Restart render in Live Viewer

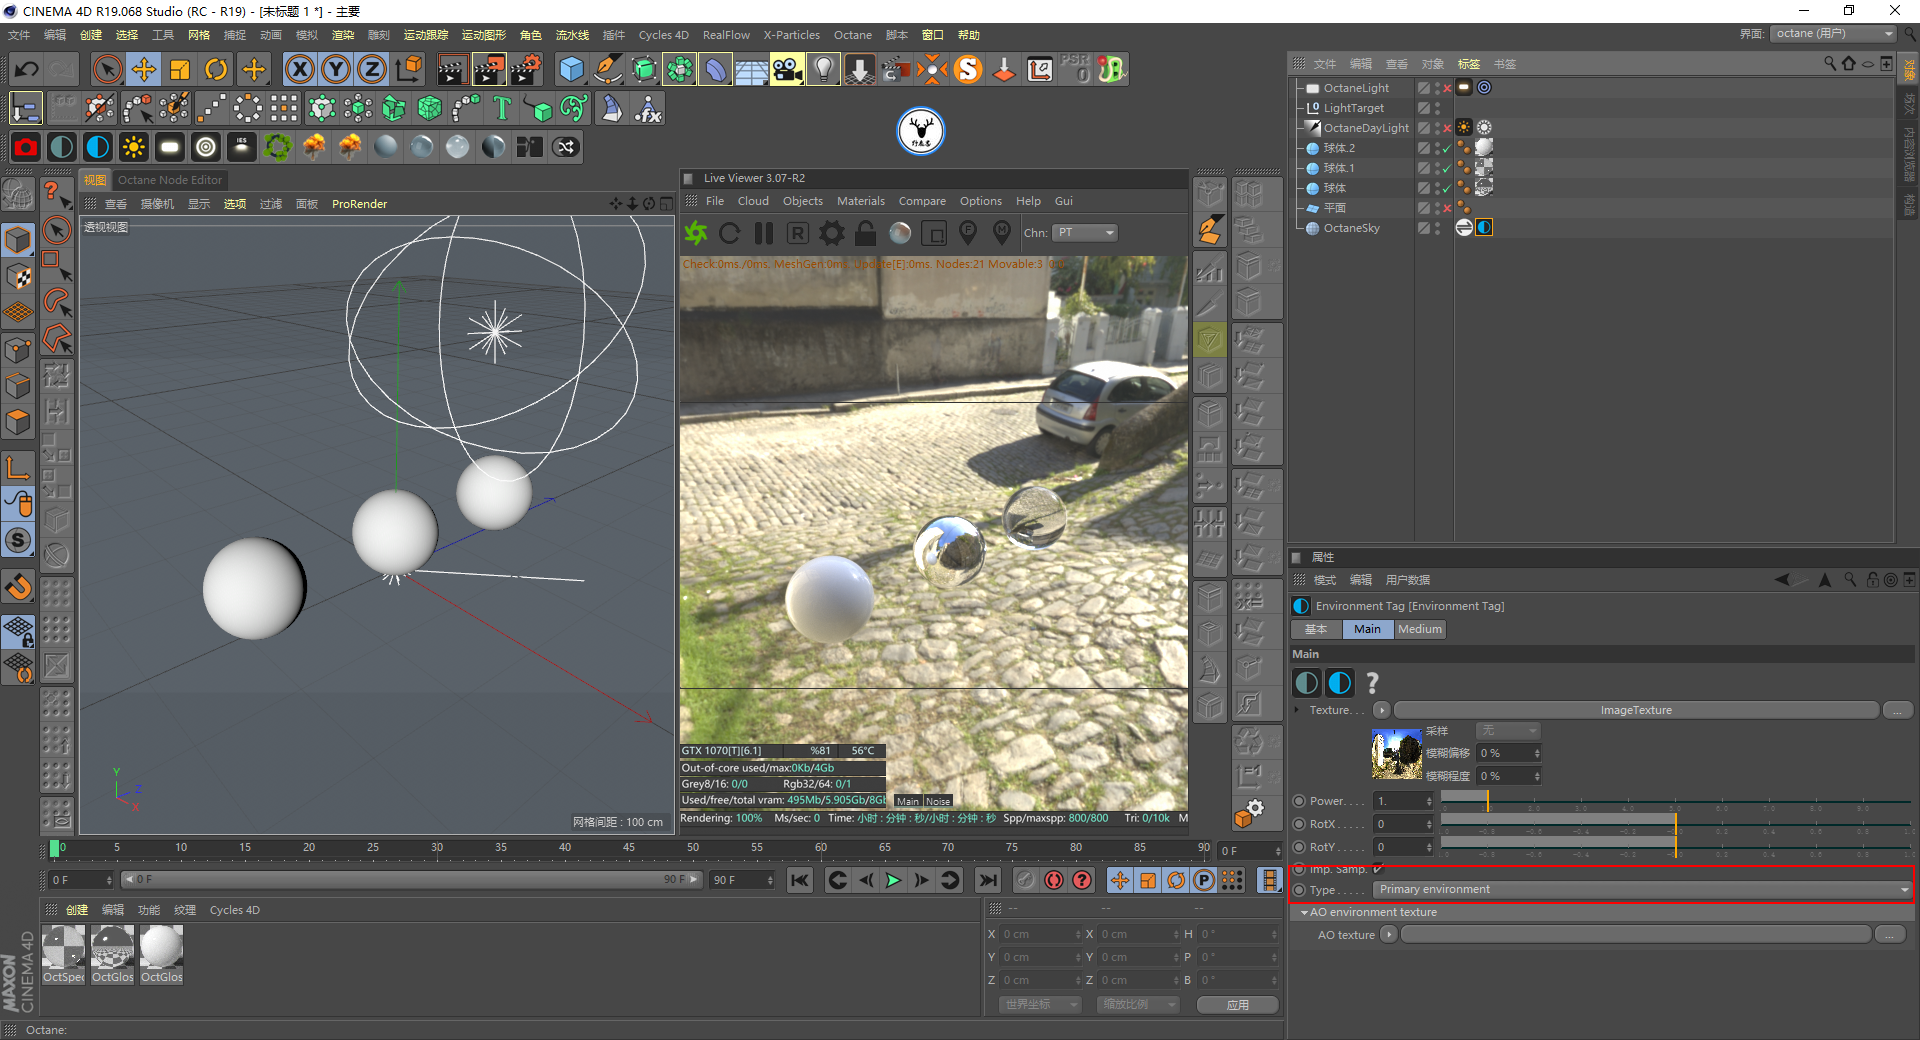[x=730, y=233]
